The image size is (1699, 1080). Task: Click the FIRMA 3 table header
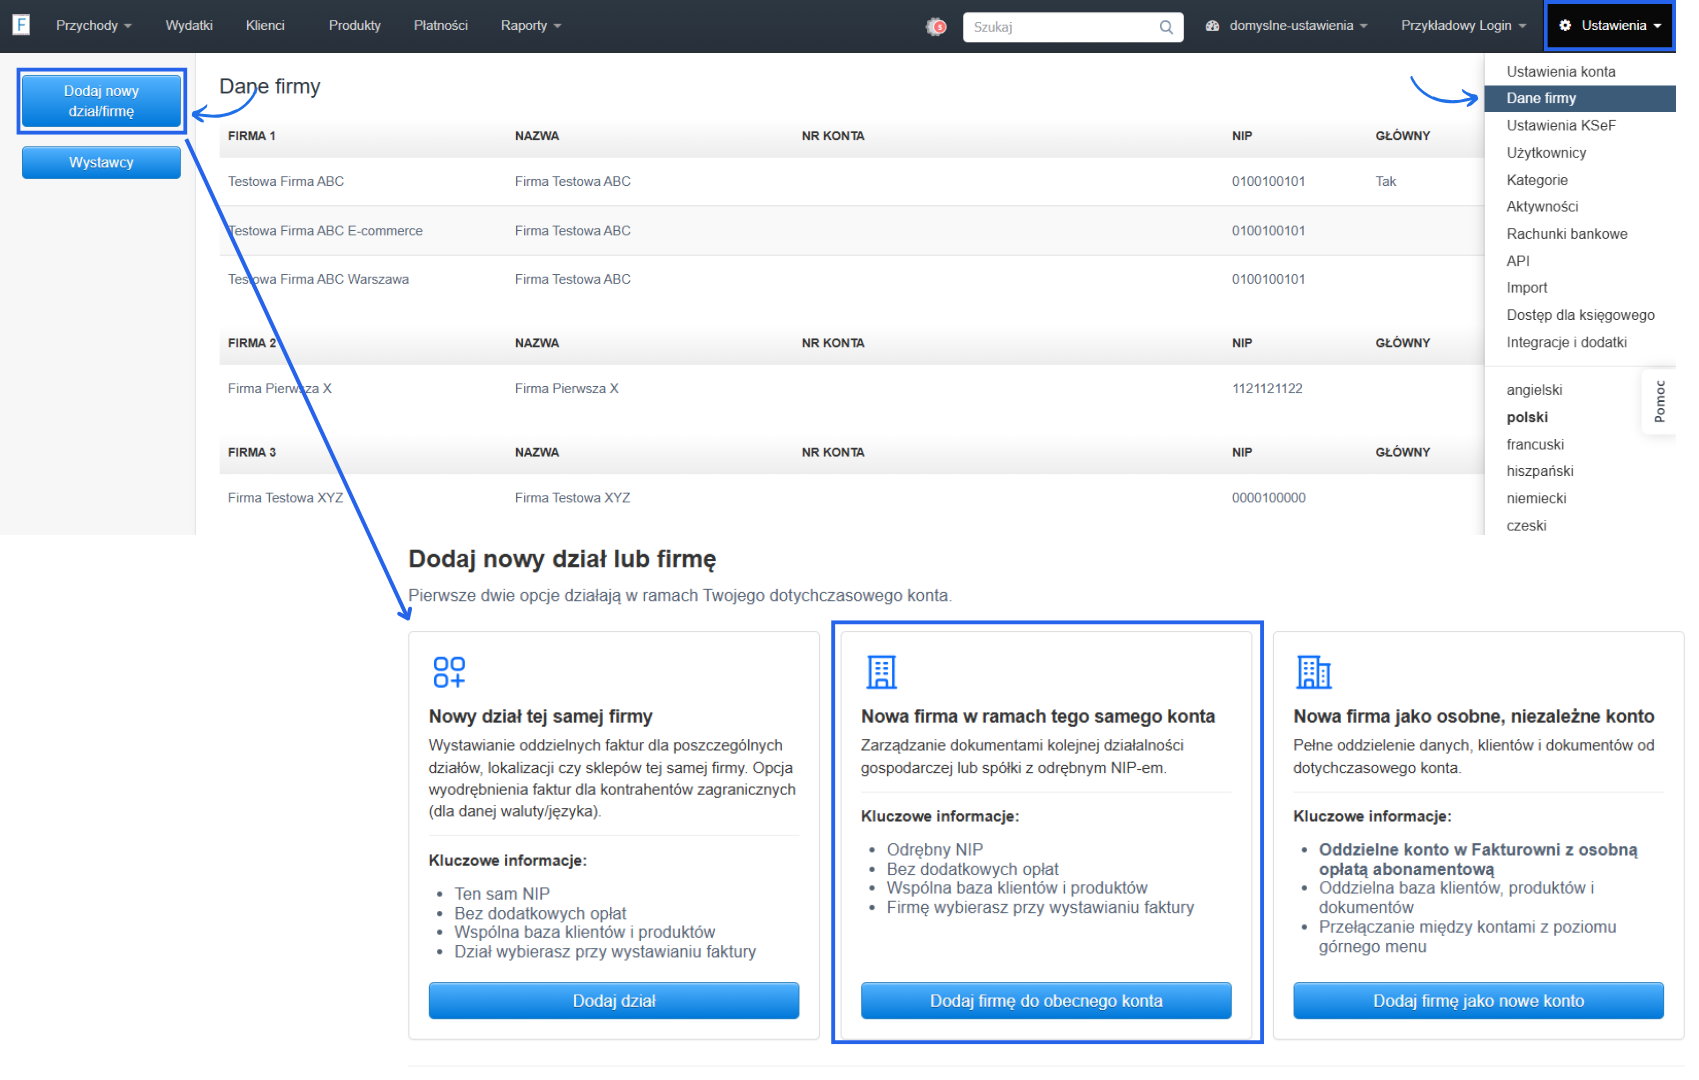pyautogui.click(x=251, y=453)
